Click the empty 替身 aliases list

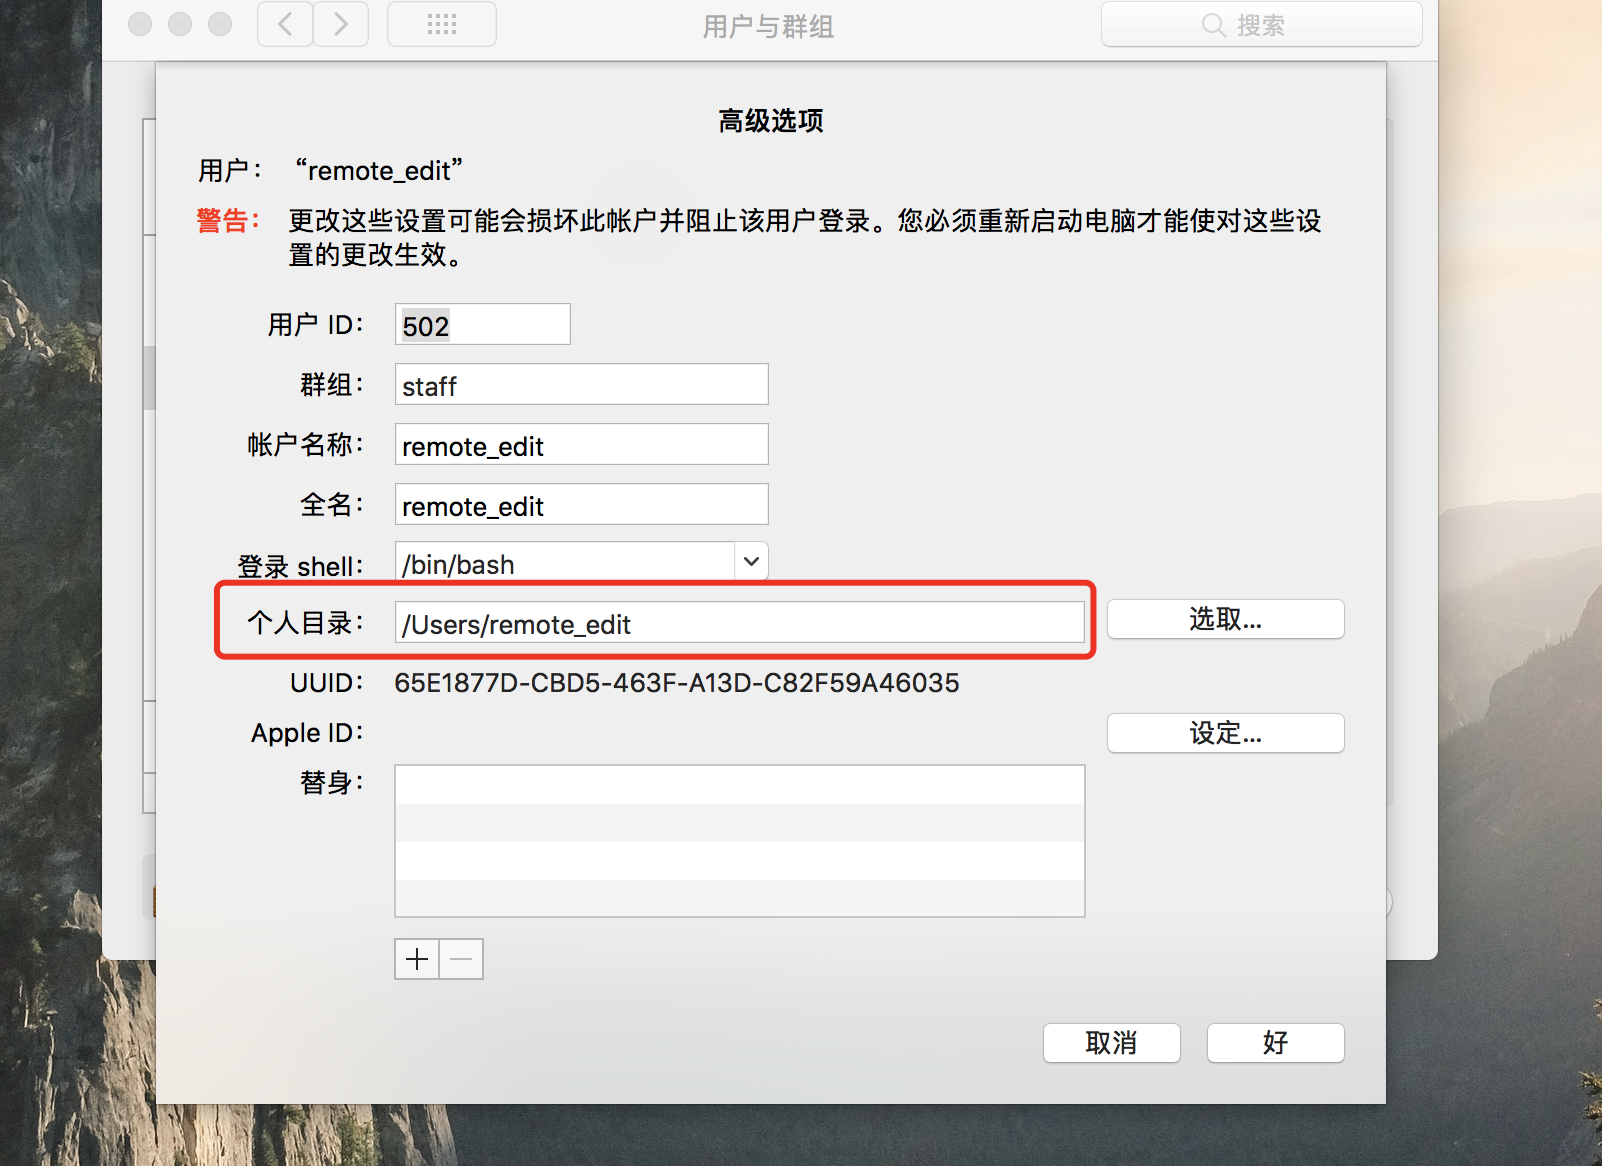pyautogui.click(x=739, y=841)
